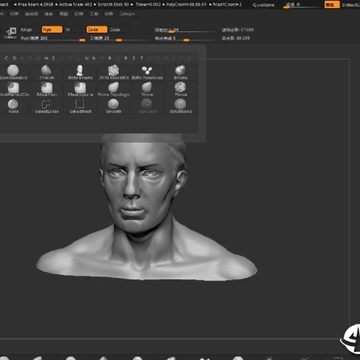The height and width of the screenshot is (360, 360).
Task: Click the DefaultZScript button
Action: [x=351, y=5]
